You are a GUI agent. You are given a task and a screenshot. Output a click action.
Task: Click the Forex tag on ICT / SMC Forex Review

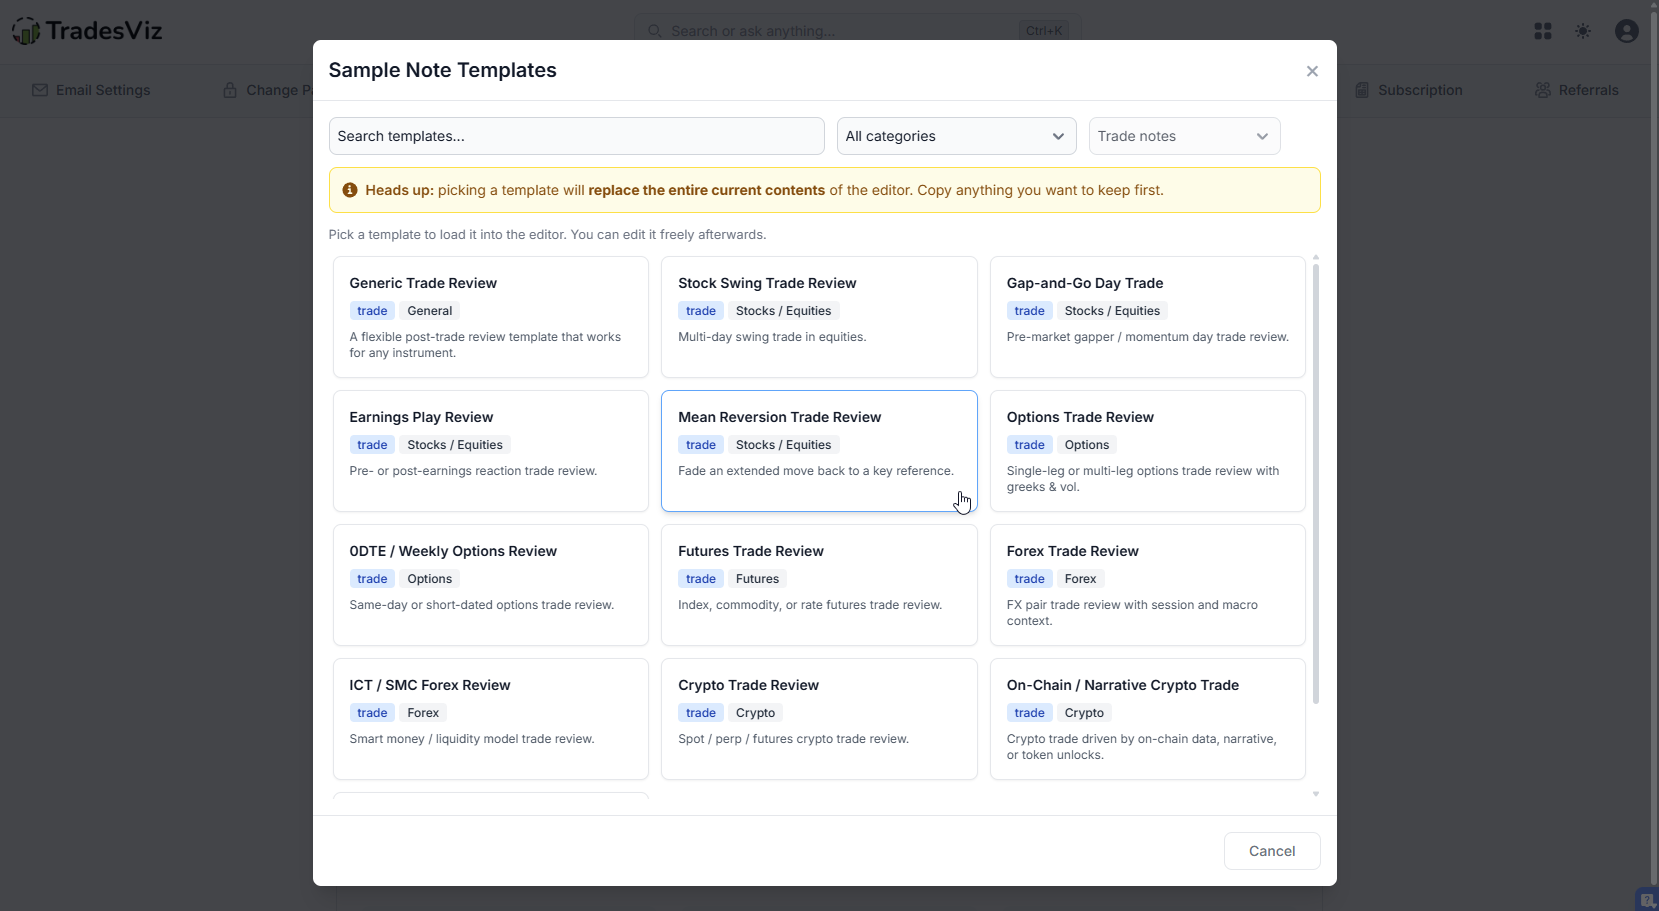pos(423,713)
